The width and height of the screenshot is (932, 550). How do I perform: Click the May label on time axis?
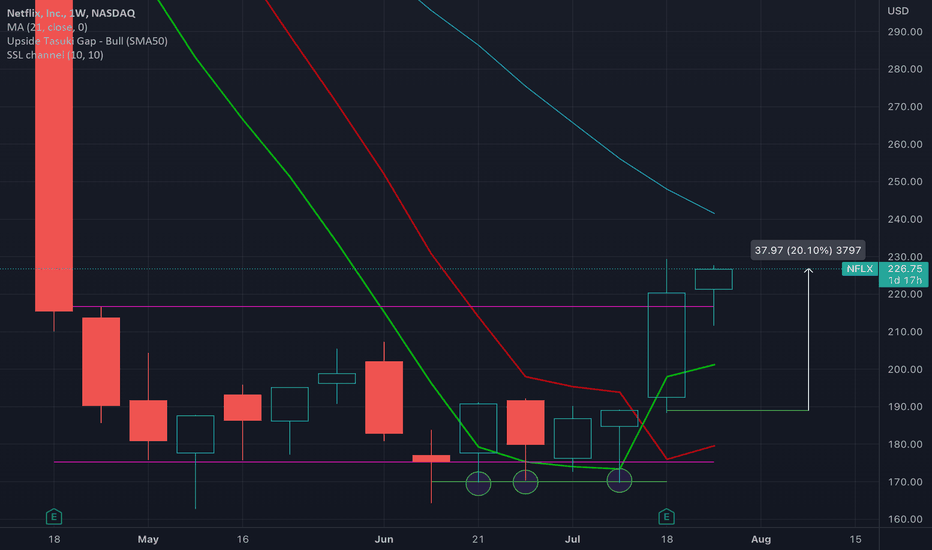(x=148, y=539)
